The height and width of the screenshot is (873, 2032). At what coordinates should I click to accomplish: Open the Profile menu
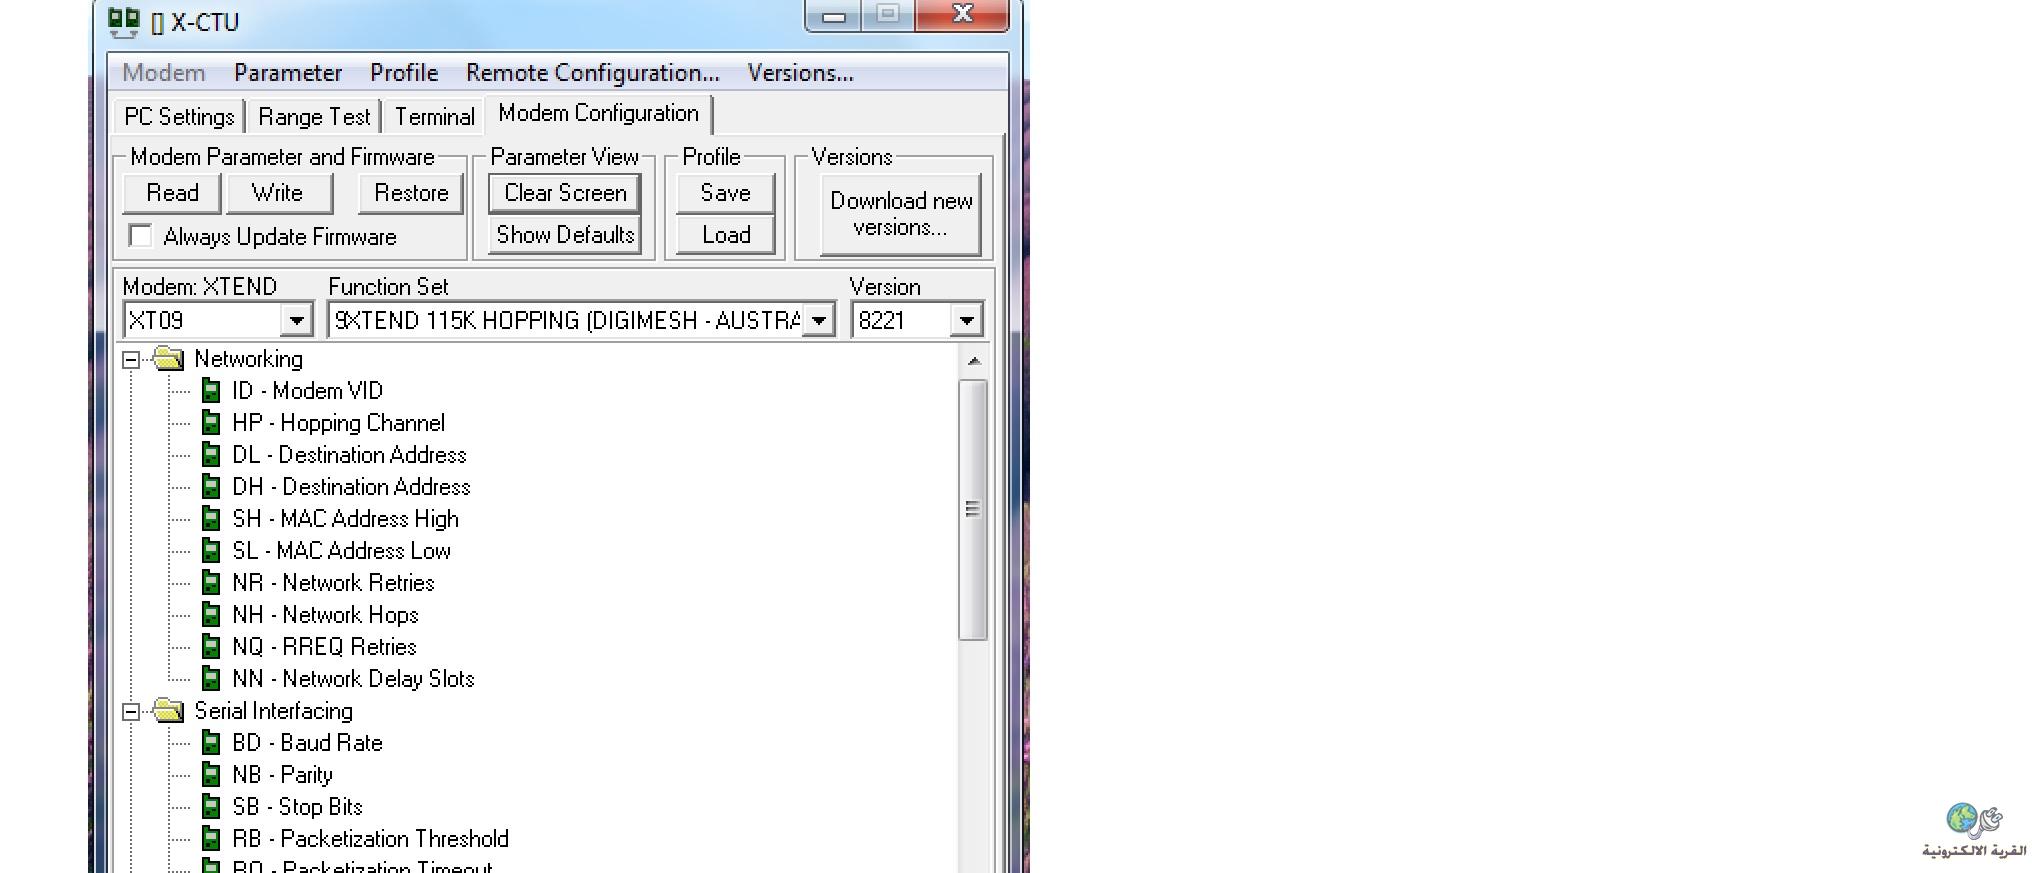[404, 73]
